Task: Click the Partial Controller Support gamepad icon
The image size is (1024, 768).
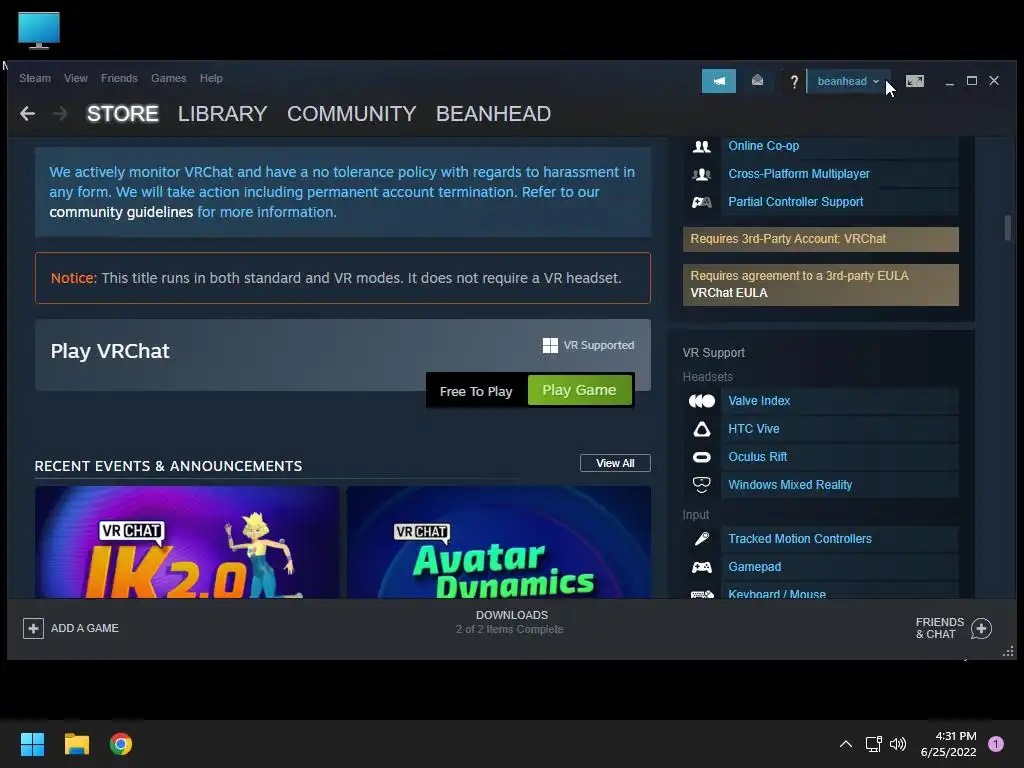Action: point(701,202)
